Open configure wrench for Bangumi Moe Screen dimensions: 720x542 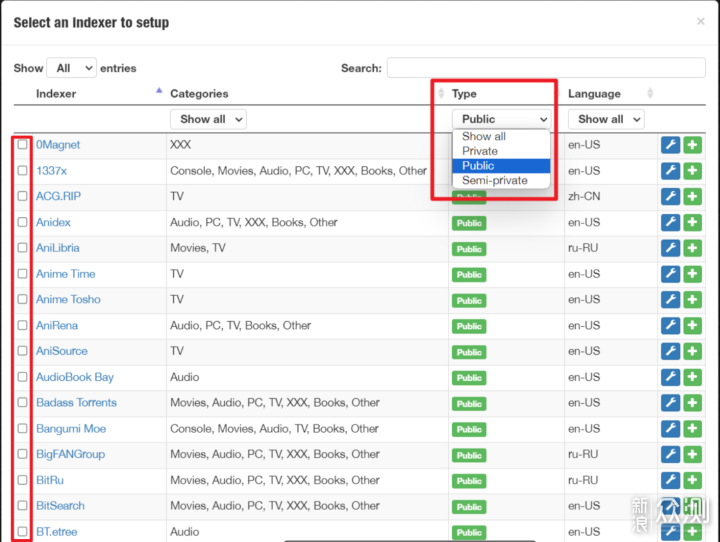(670, 429)
